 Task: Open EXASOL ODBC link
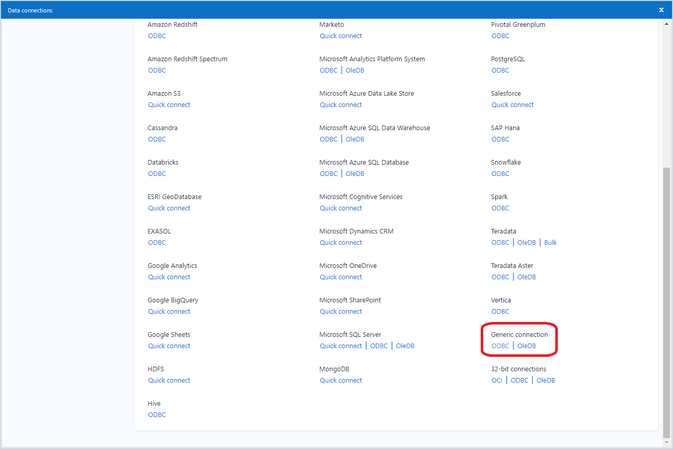point(157,243)
